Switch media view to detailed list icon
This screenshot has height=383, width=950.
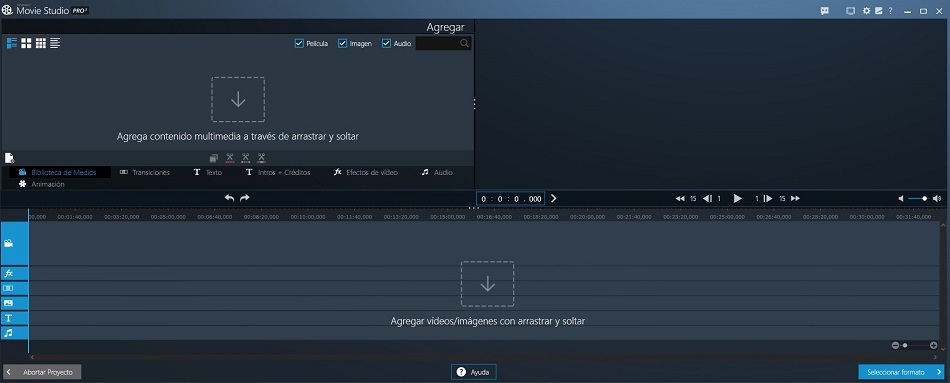12,43
